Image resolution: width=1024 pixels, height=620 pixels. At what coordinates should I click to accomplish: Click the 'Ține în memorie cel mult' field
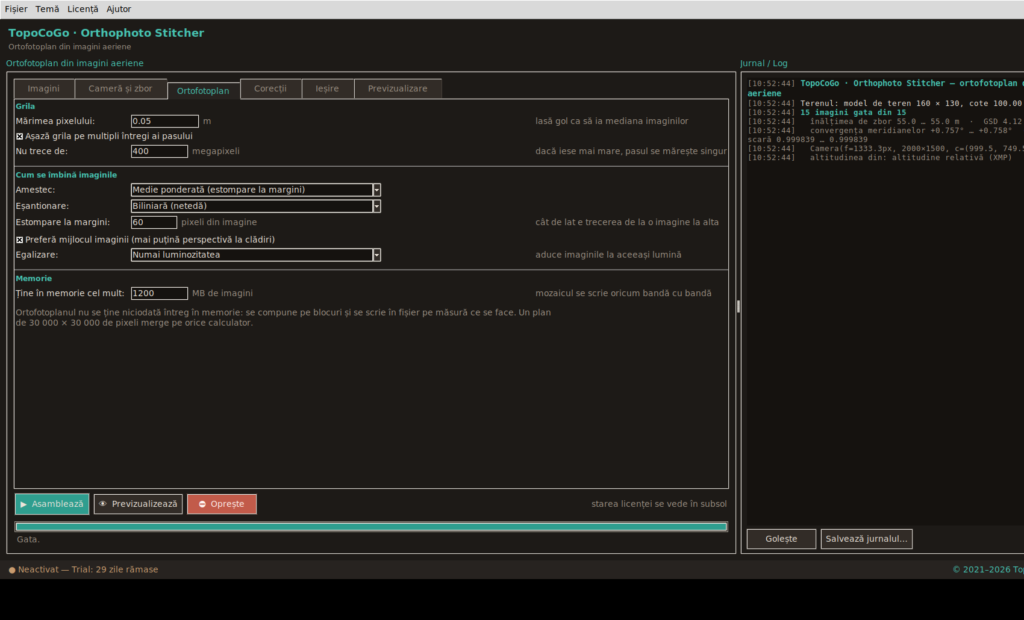pyautogui.click(x=159, y=293)
